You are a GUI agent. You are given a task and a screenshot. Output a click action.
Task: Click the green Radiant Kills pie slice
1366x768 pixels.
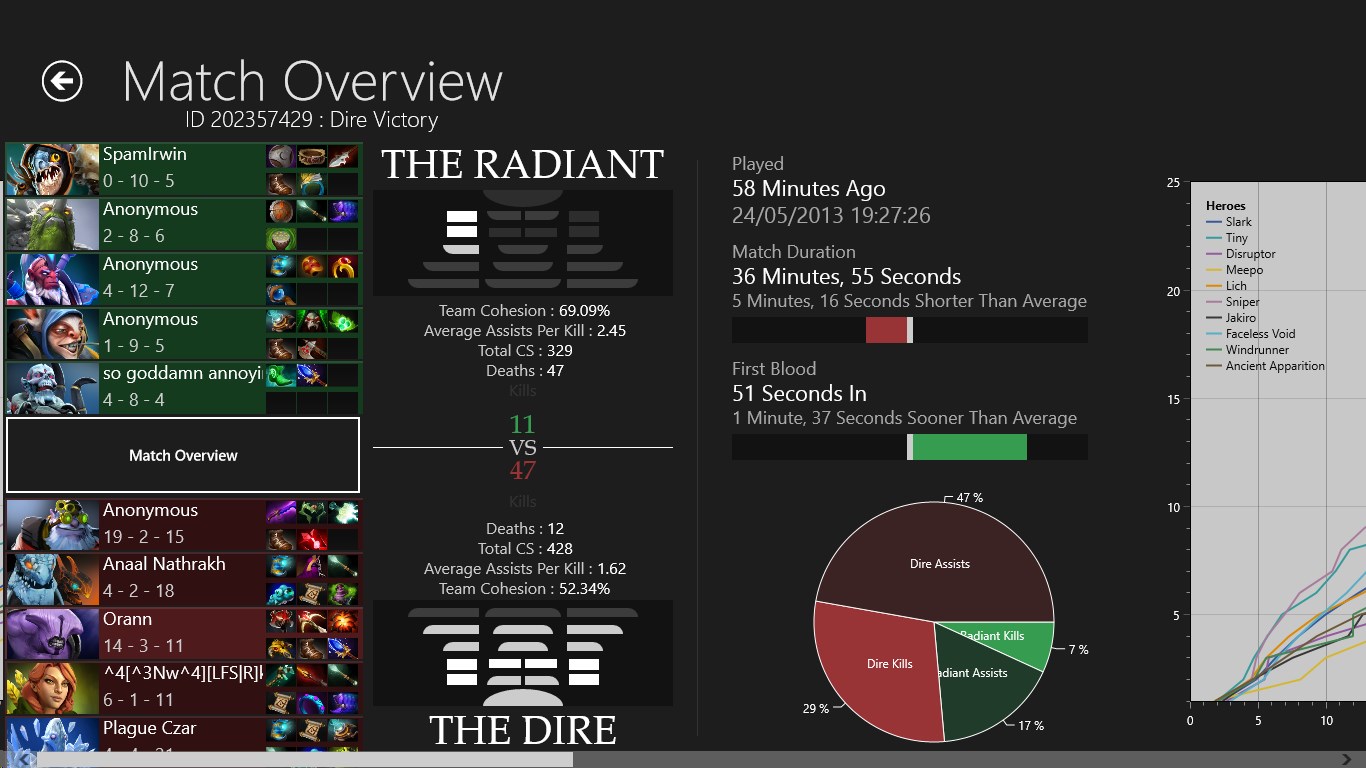(x=1005, y=640)
